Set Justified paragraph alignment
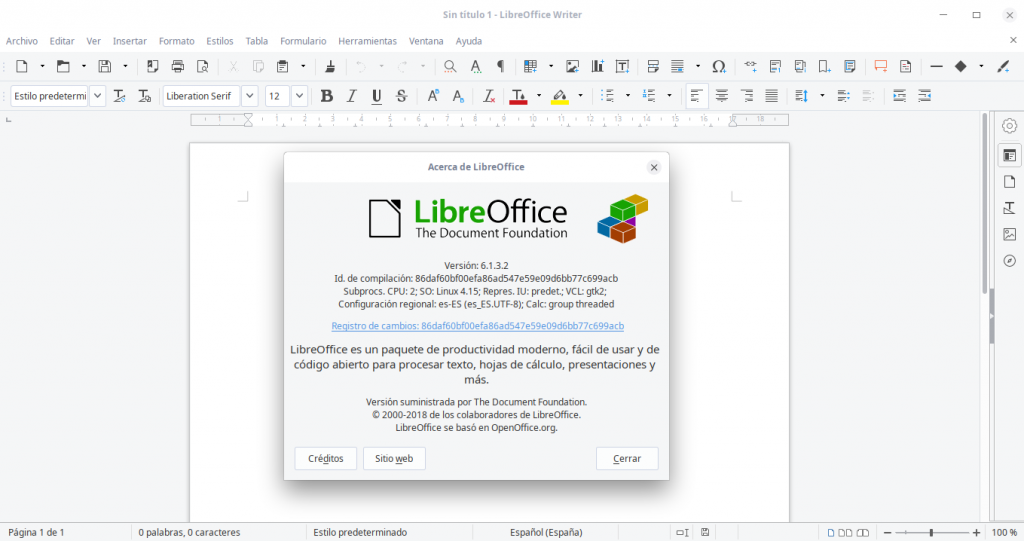 [771, 96]
